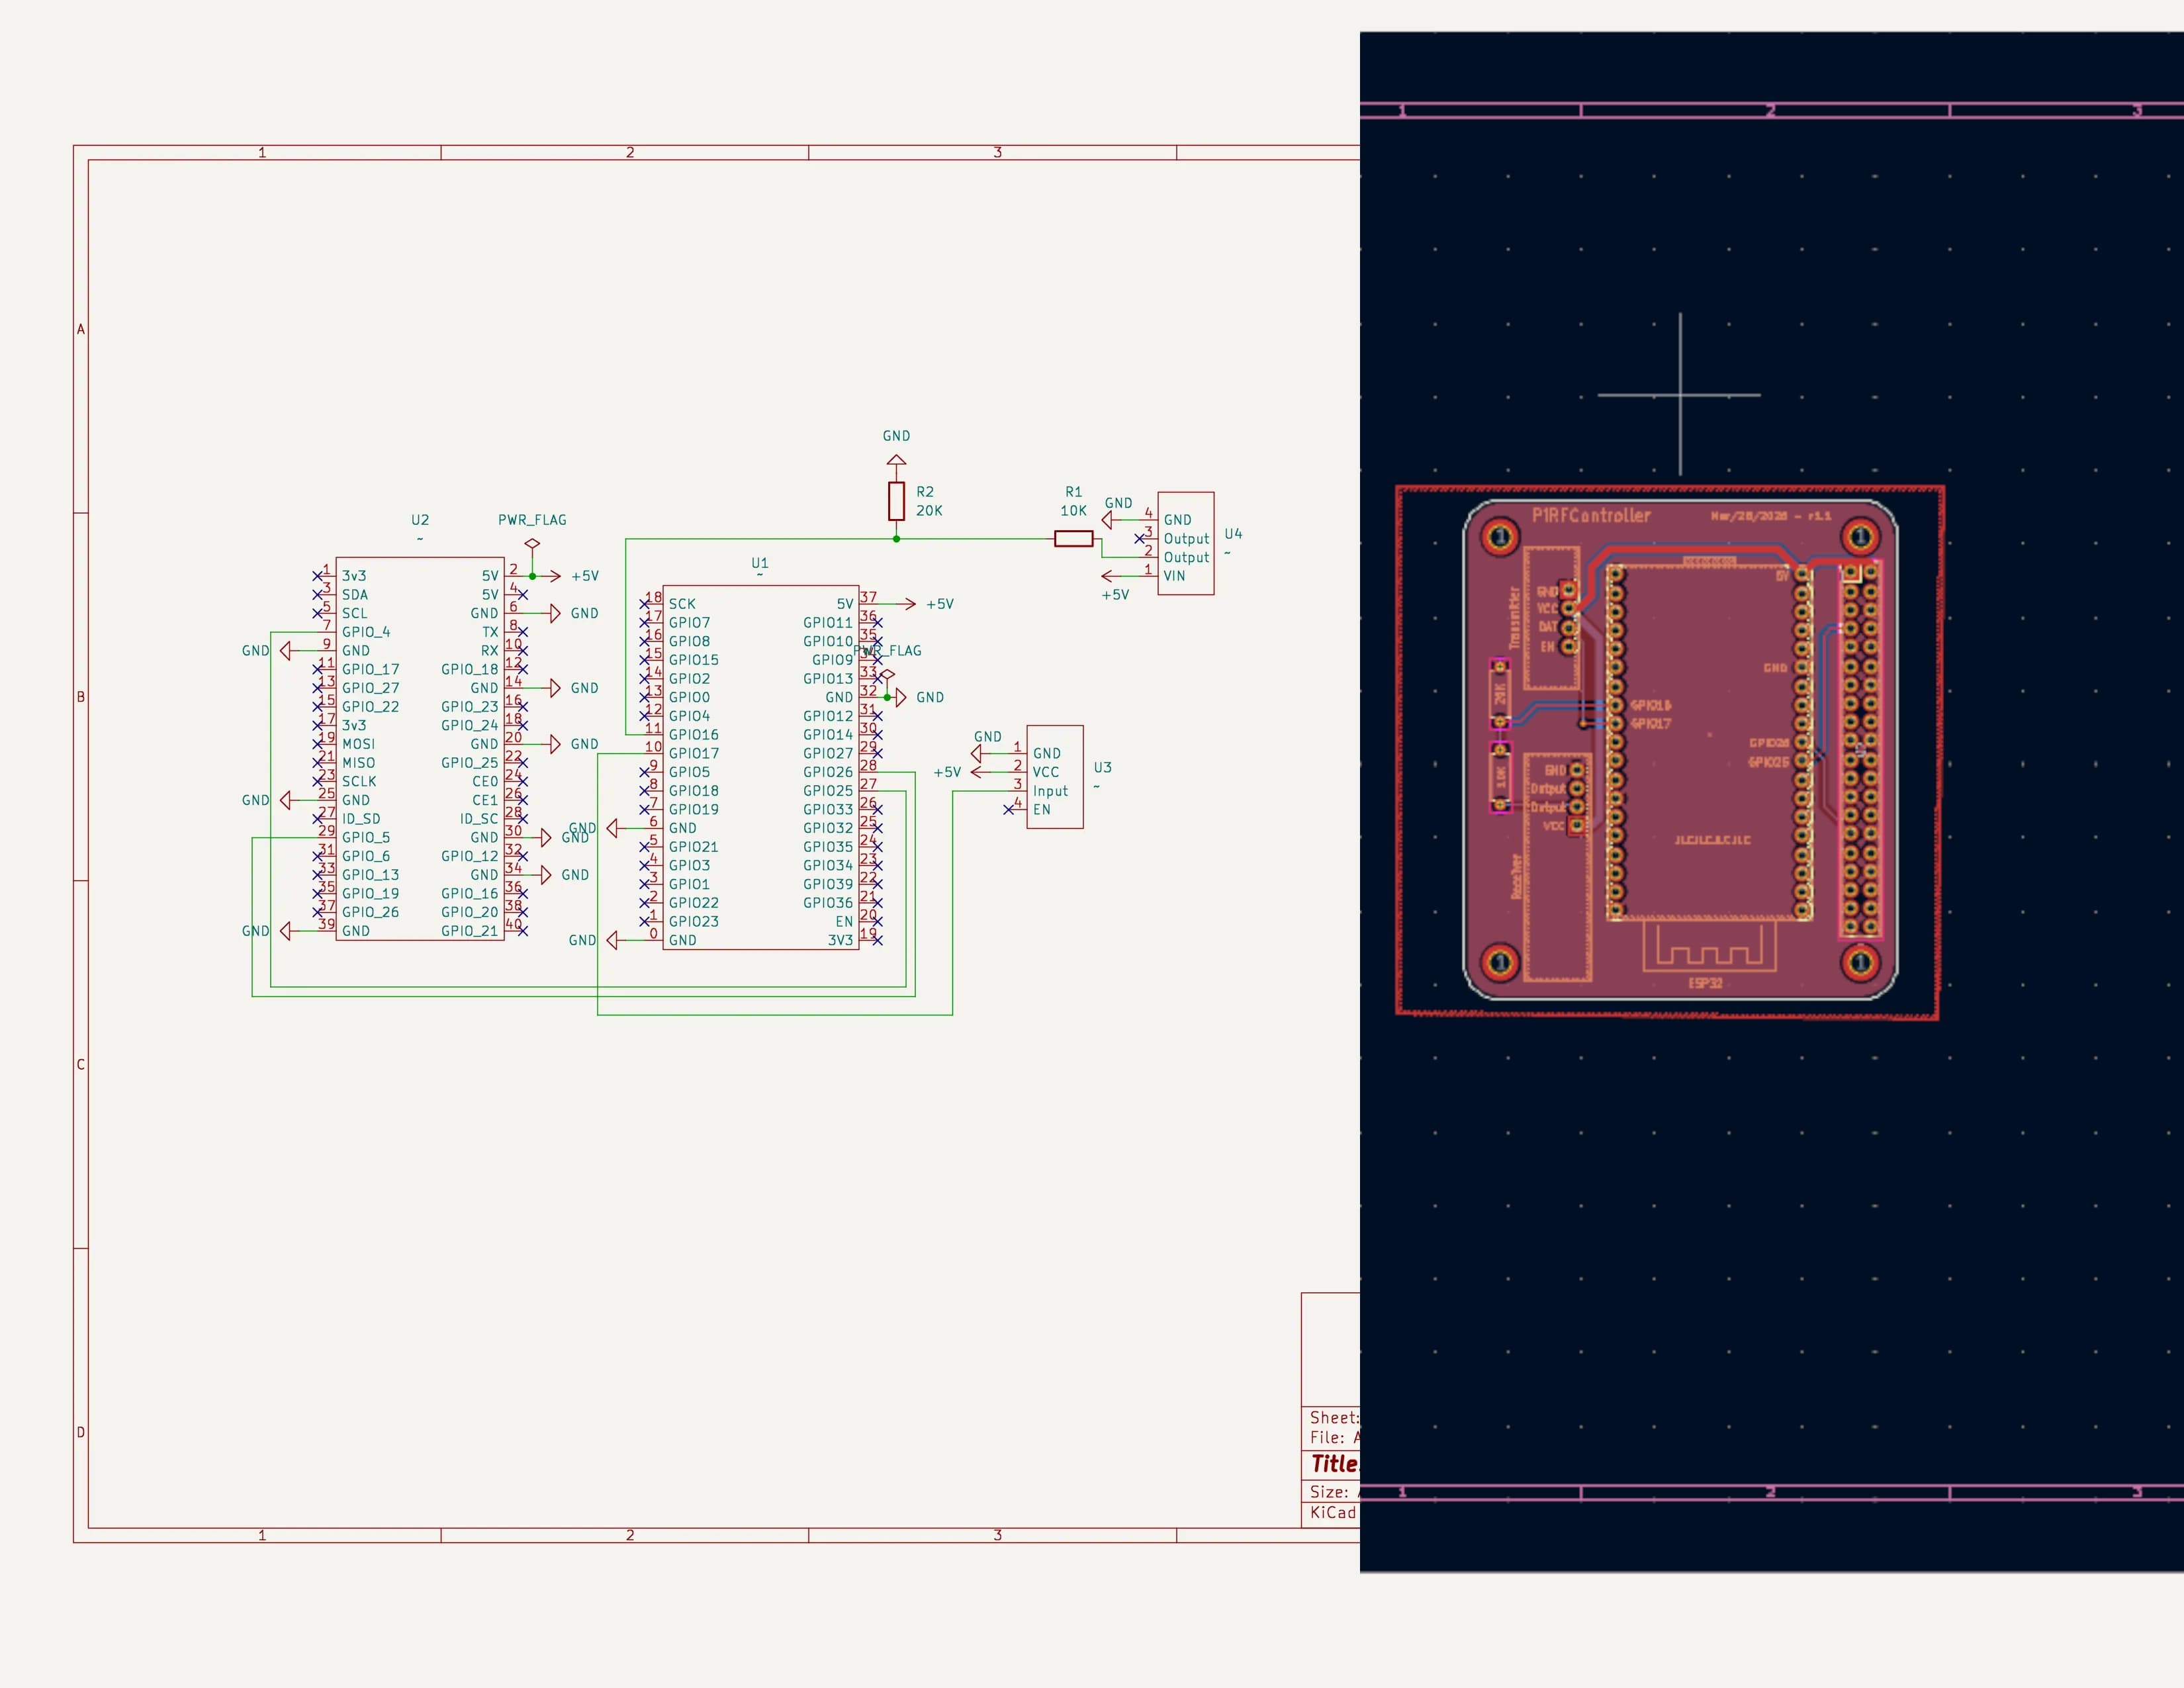
Task: Click the U1 reference label
Action: [x=760, y=563]
